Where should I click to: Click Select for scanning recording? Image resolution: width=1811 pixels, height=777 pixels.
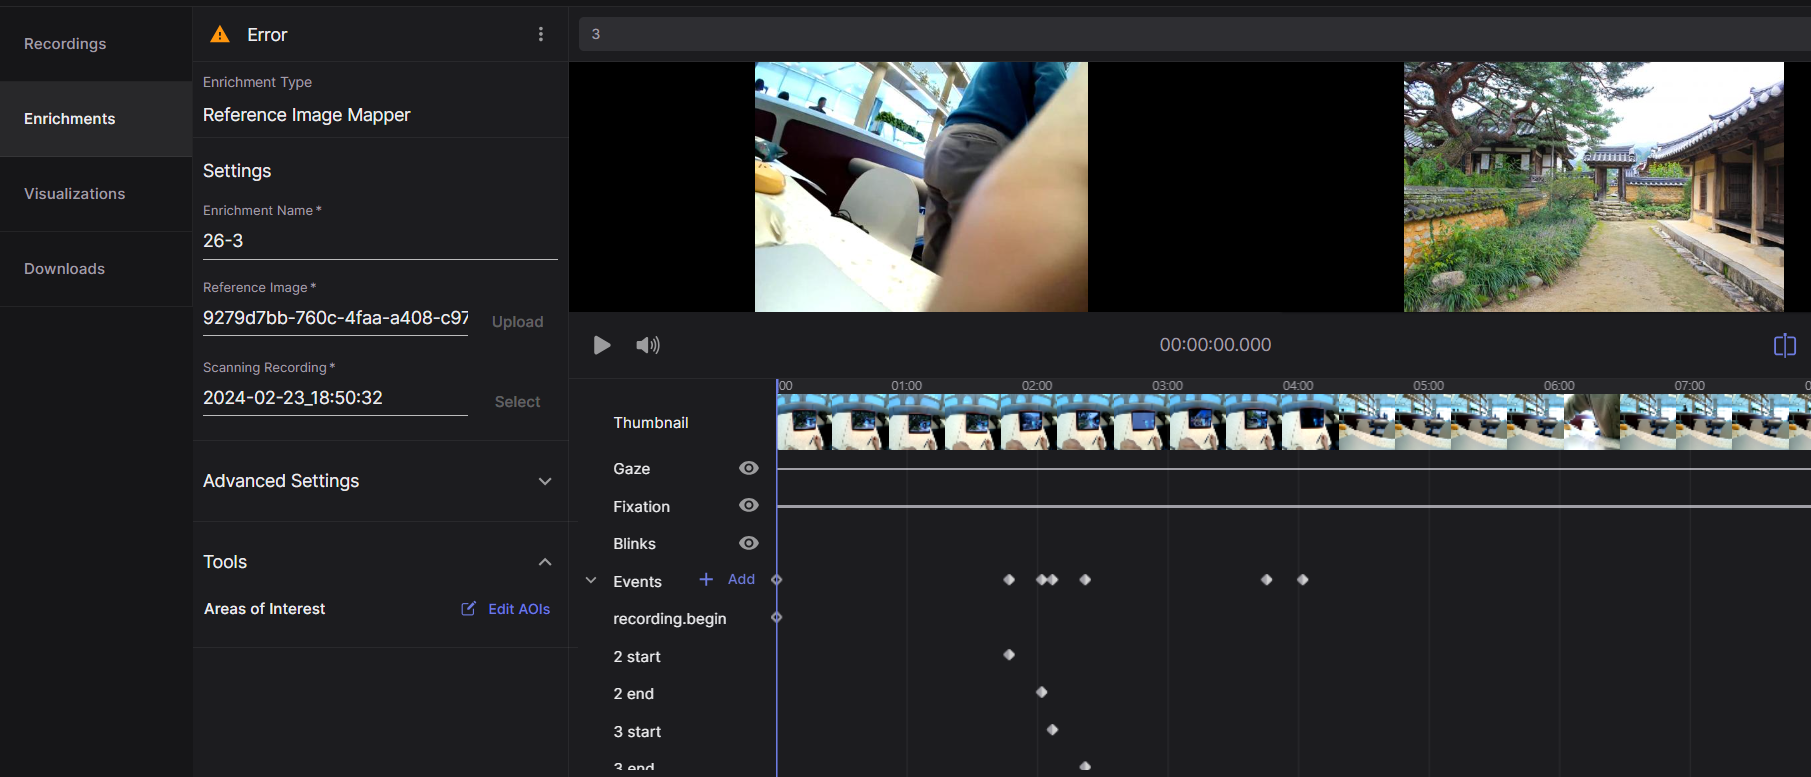click(517, 402)
